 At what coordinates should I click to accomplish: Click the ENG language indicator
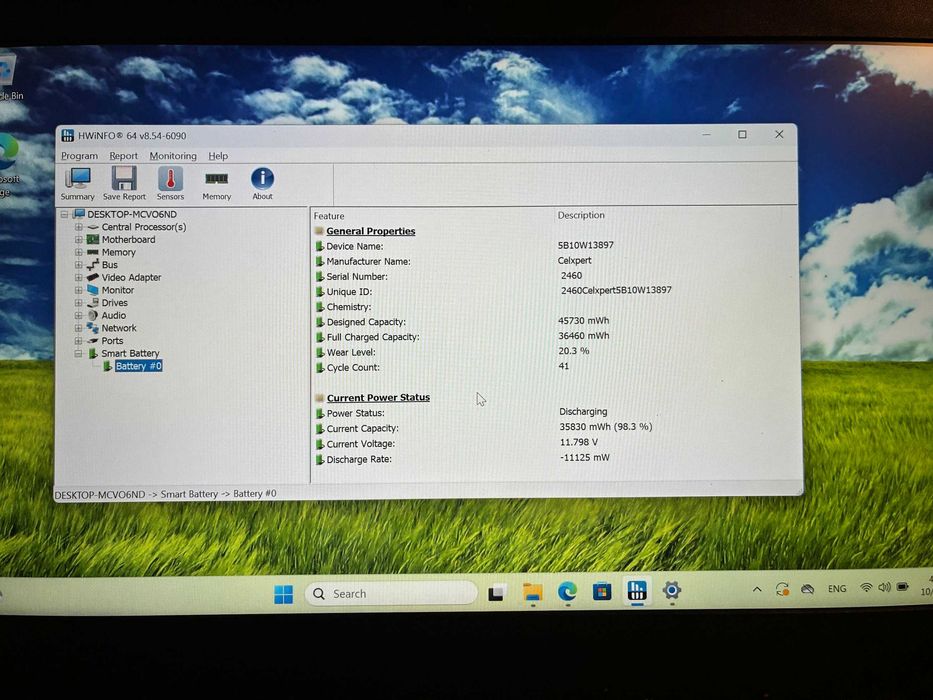click(x=837, y=589)
